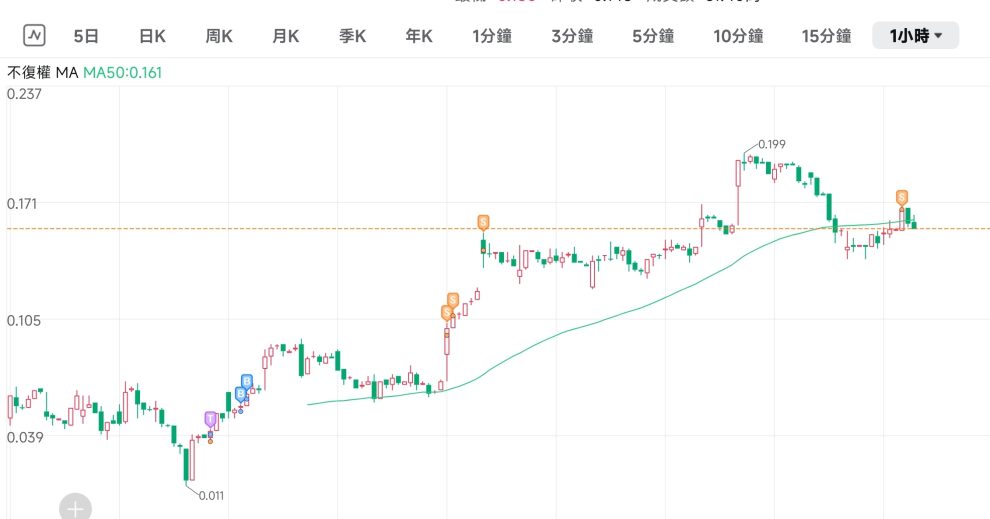Screen dimensions: 990x519
Task: Click the purple T marker on the chart
Action: pyautogui.click(x=210, y=419)
